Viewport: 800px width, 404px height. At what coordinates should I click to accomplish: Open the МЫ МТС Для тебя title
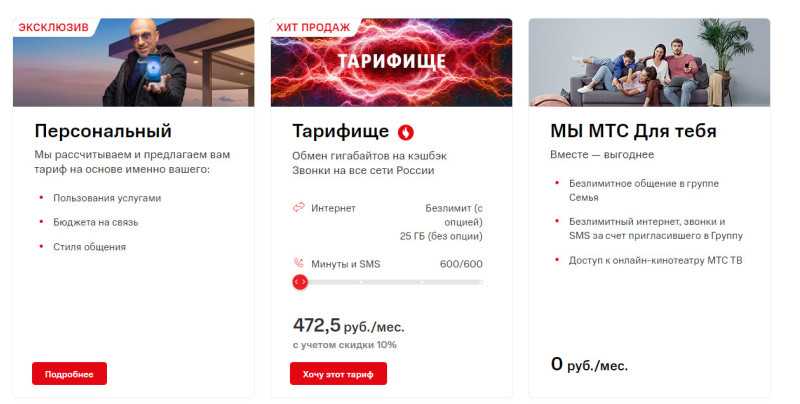633,131
